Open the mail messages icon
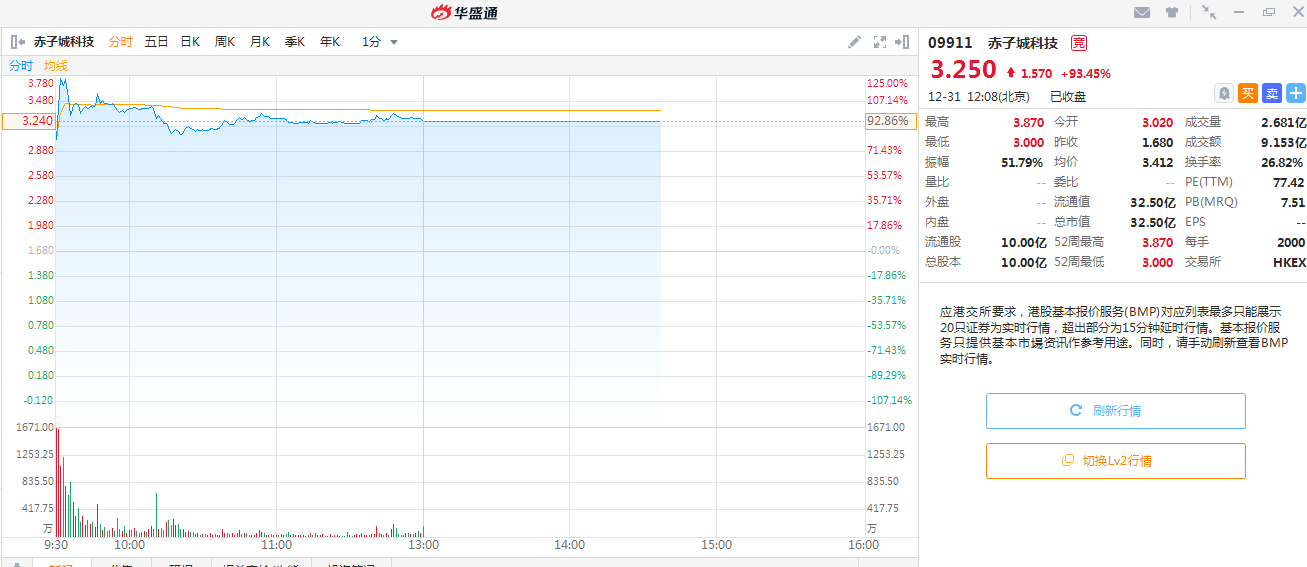1307x567 pixels. coord(1141,13)
